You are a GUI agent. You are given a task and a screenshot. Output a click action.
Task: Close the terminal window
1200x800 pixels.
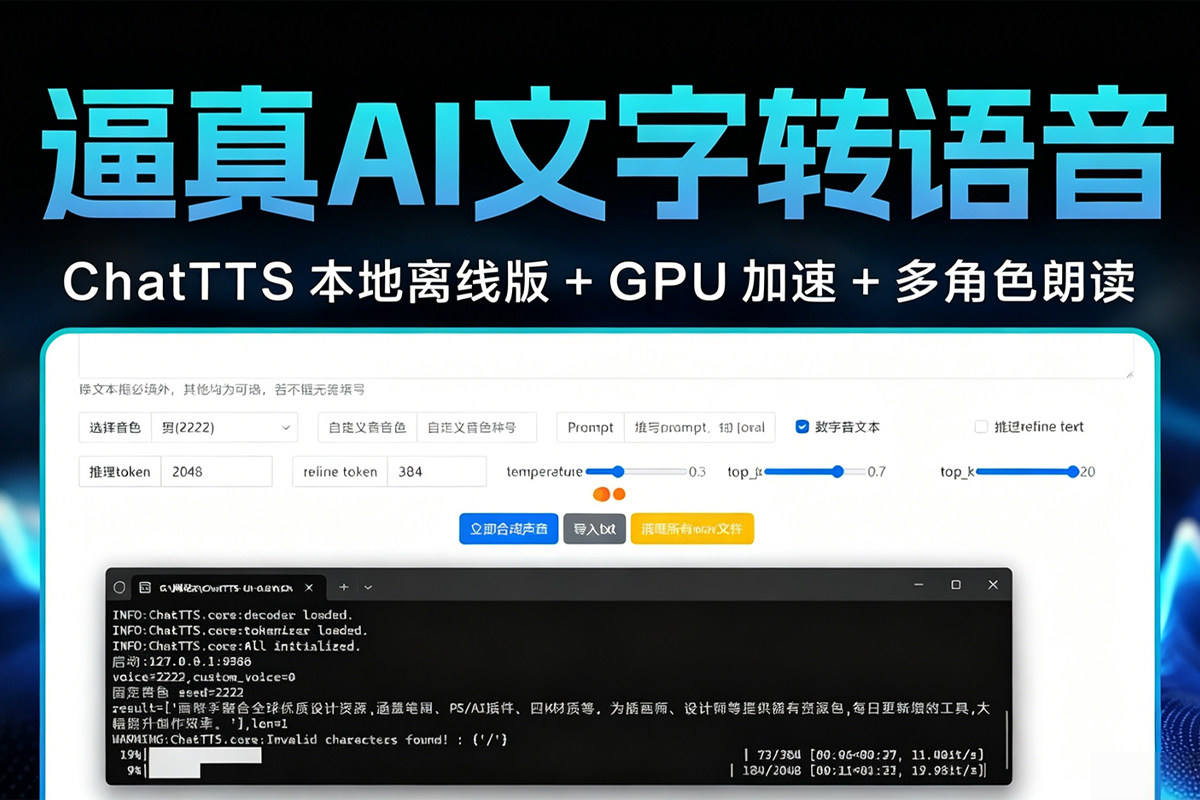click(x=993, y=584)
